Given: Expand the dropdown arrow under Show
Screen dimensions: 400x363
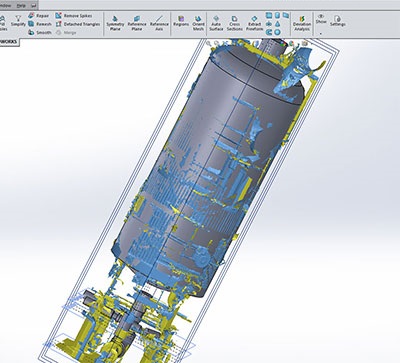Looking at the screenshot, I should click(321, 33).
